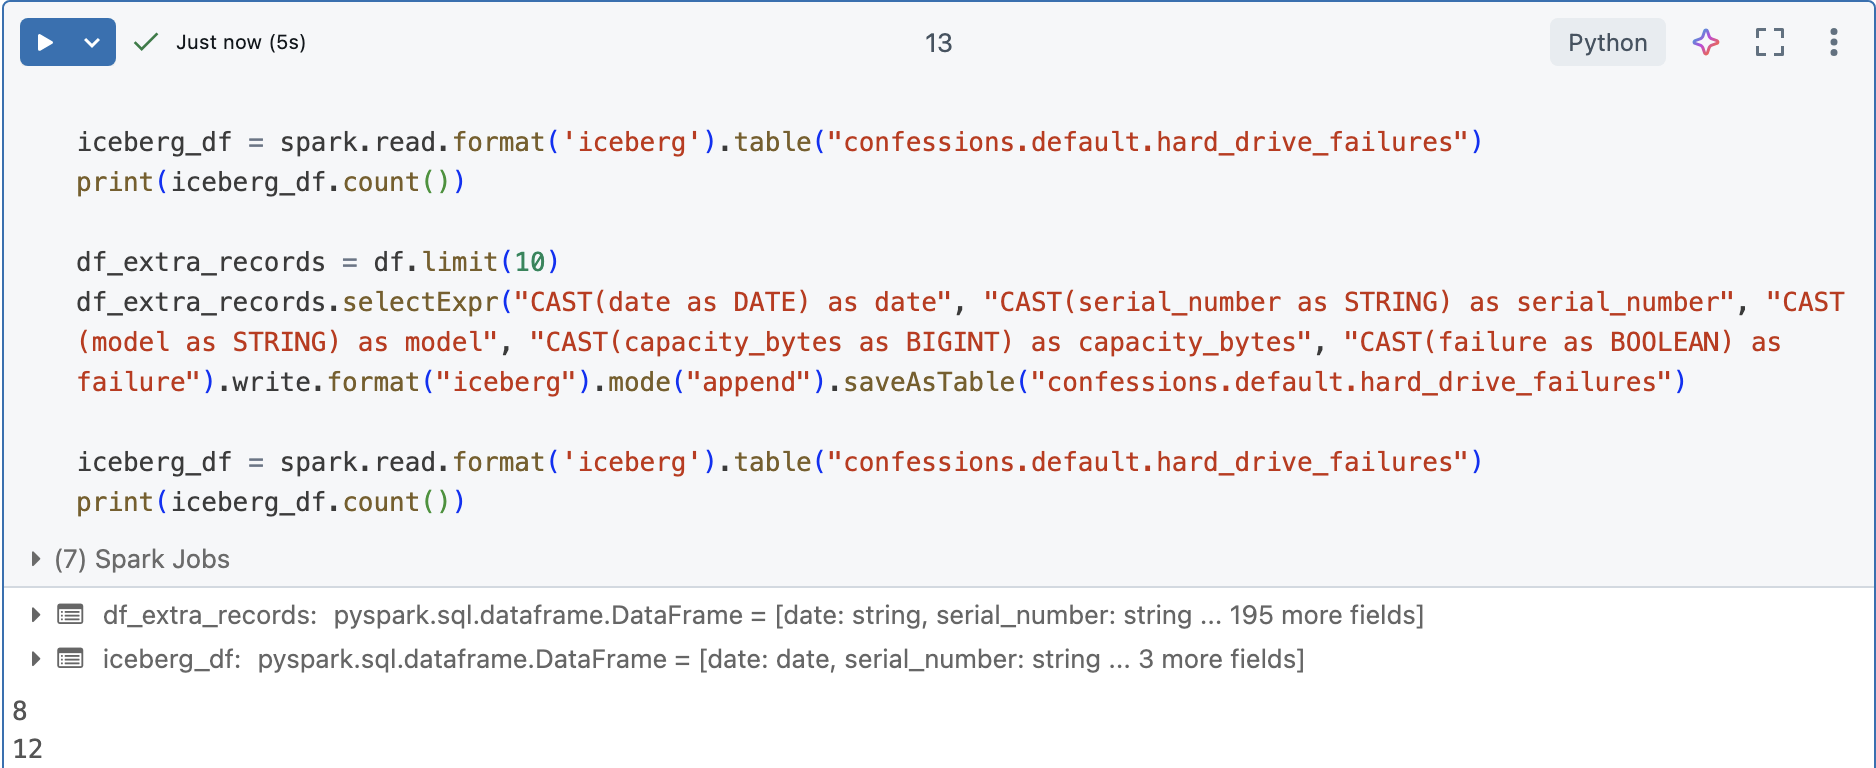
Task: Open the run options chevron dropdown
Action: click(92, 42)
